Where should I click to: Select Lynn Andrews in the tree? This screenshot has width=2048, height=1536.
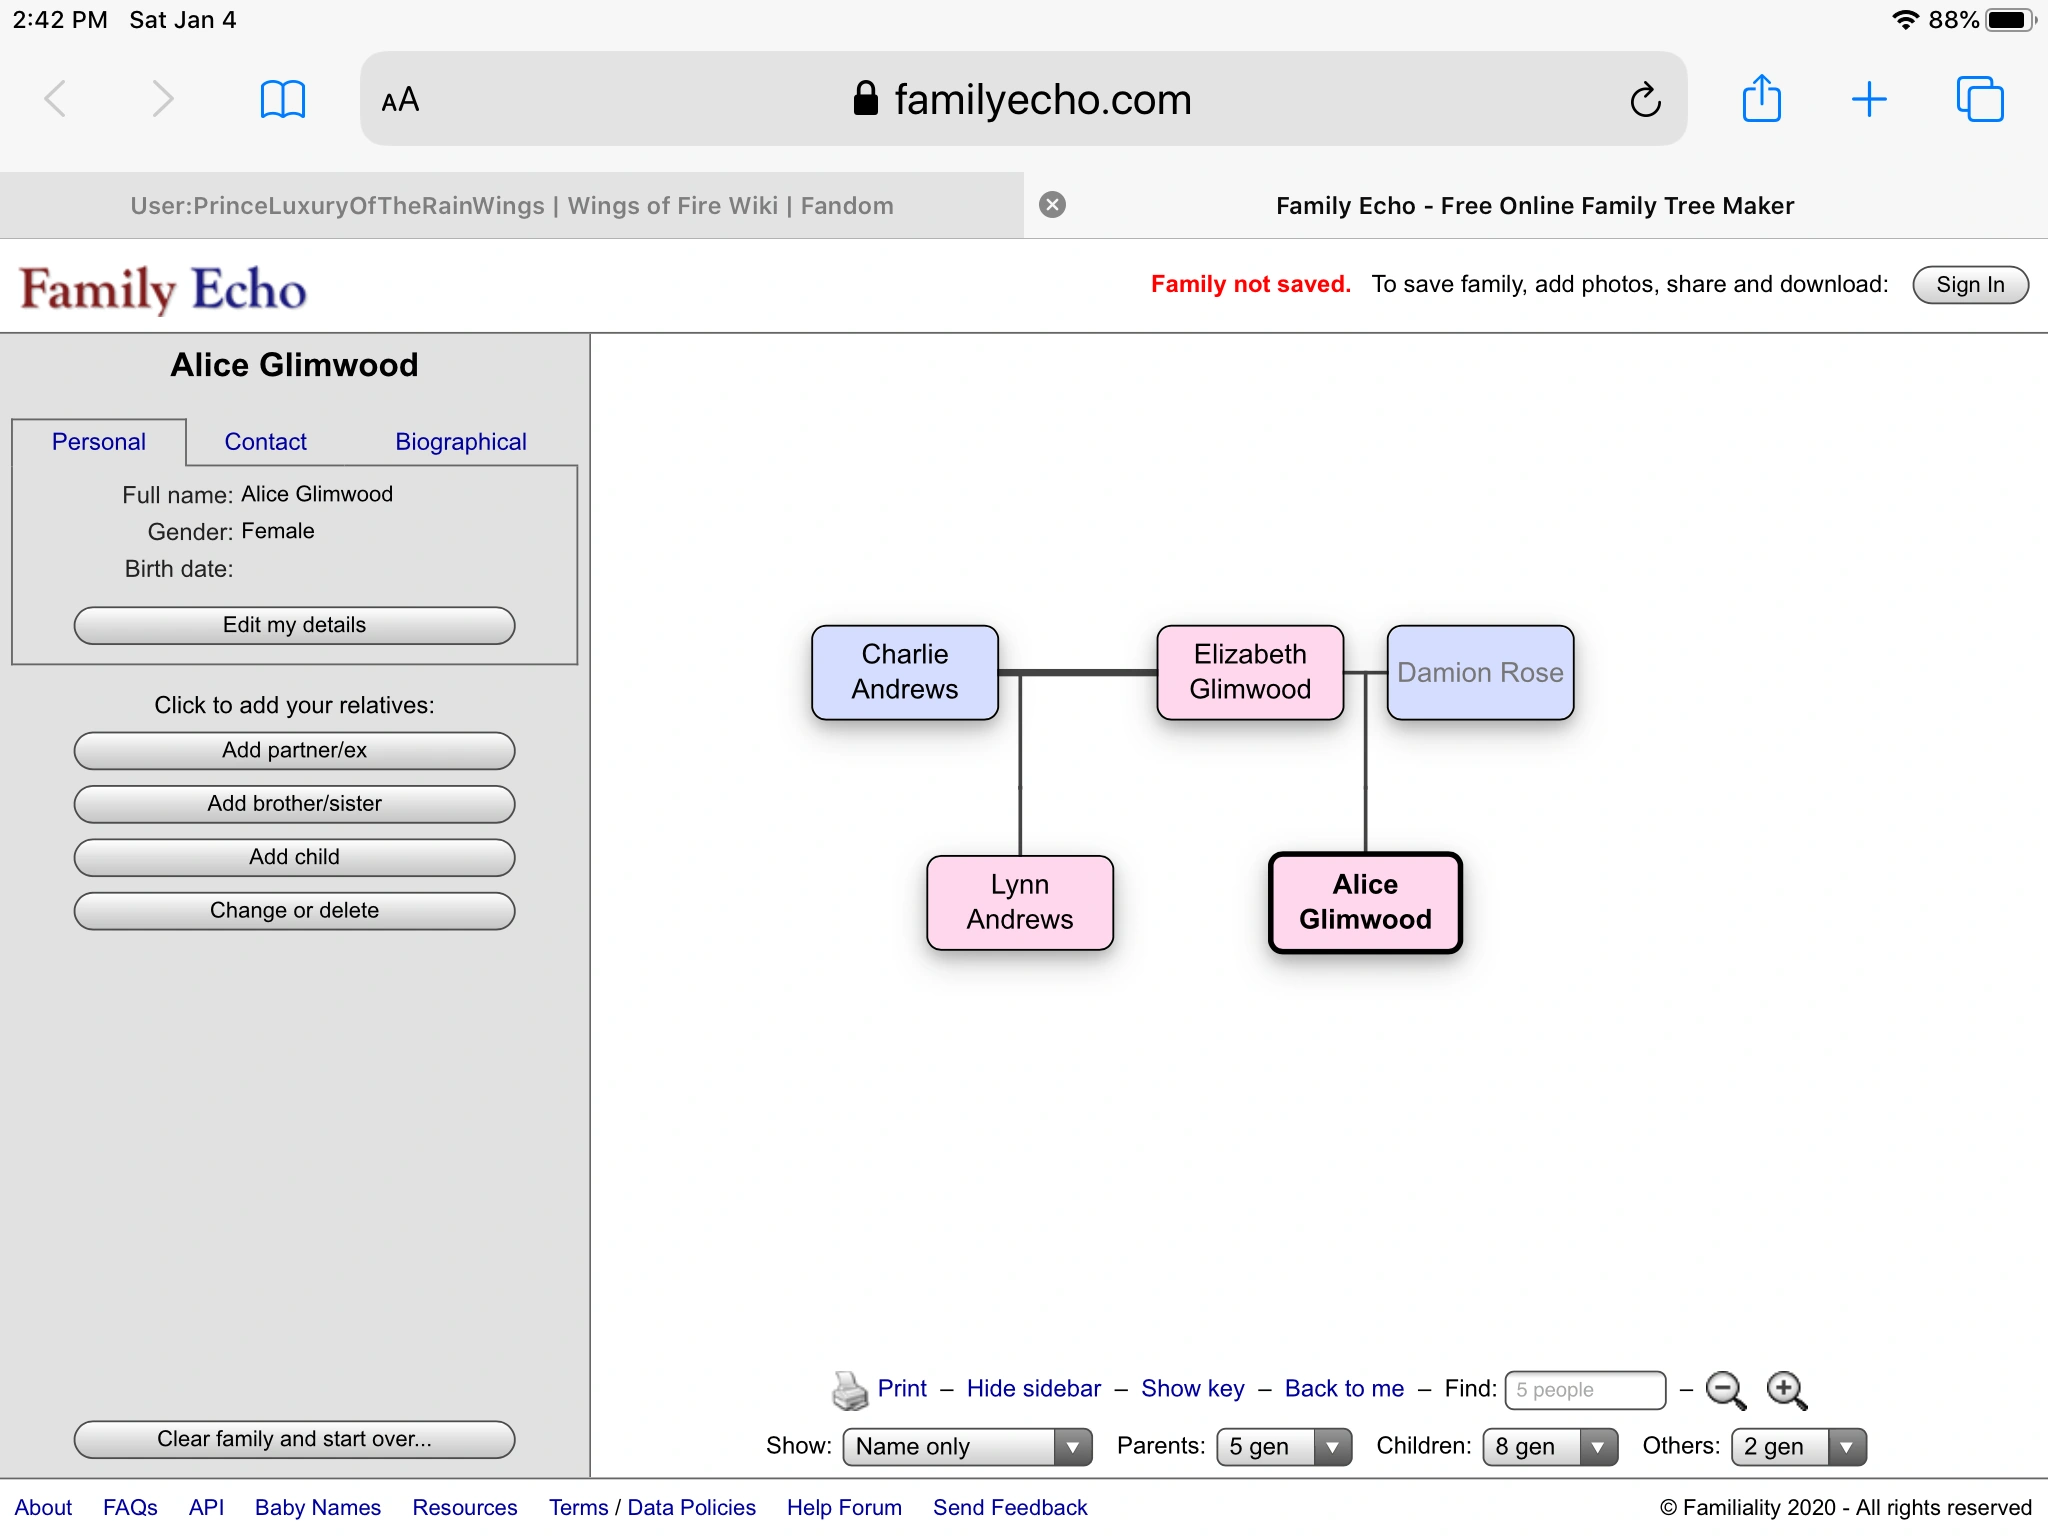coord(1019,902)
